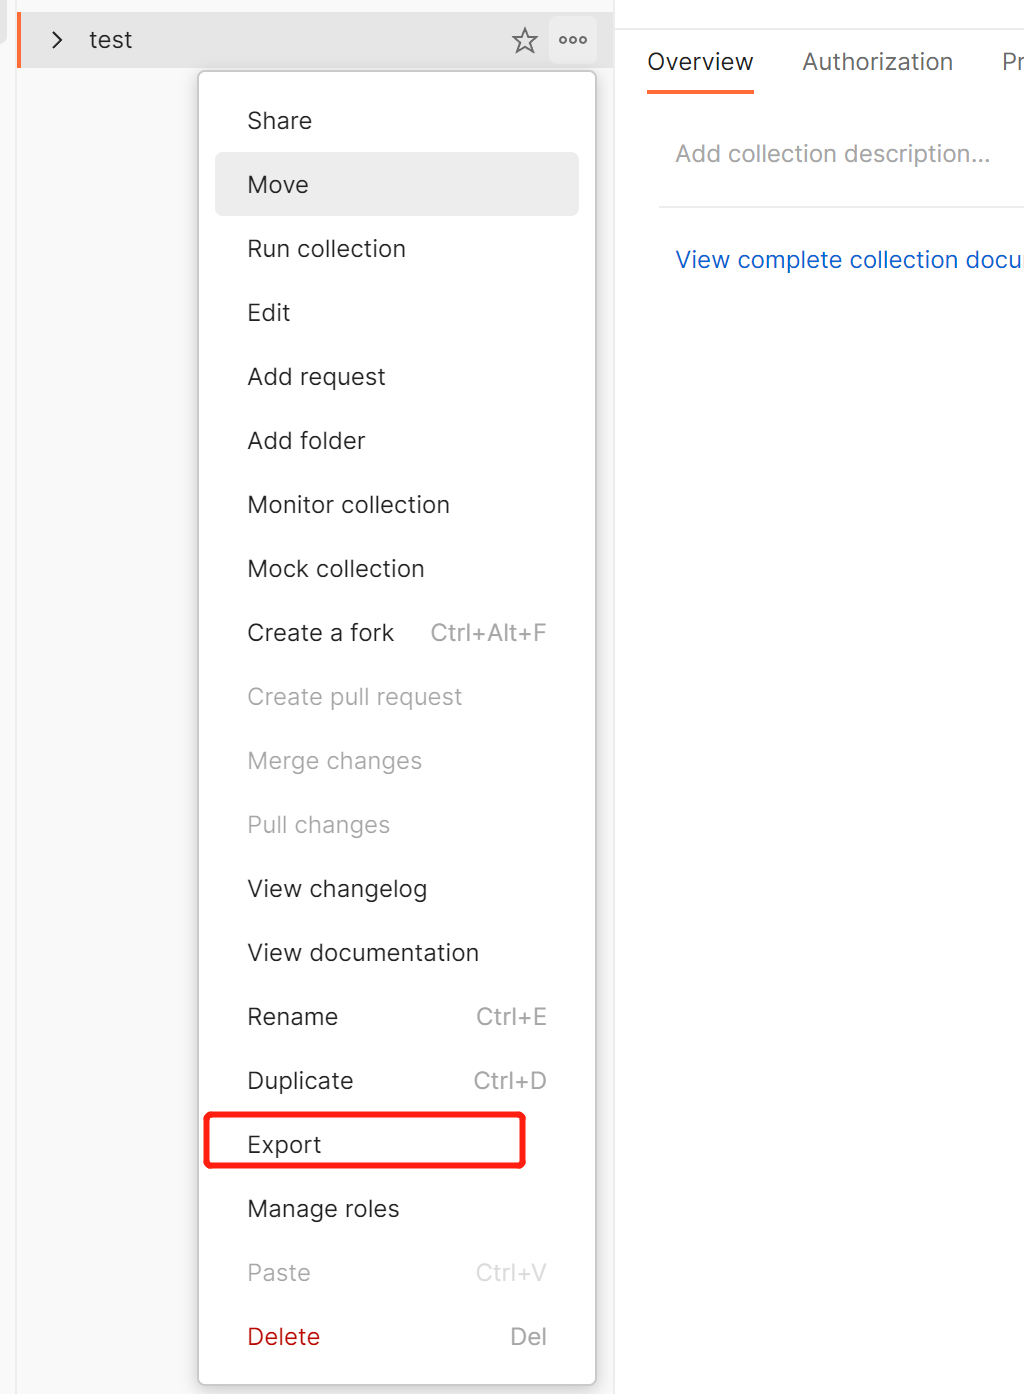The width and height of the screenshot is (1024, 1394).
Task: Expand the test collection chevron
Action: point(57,40)
